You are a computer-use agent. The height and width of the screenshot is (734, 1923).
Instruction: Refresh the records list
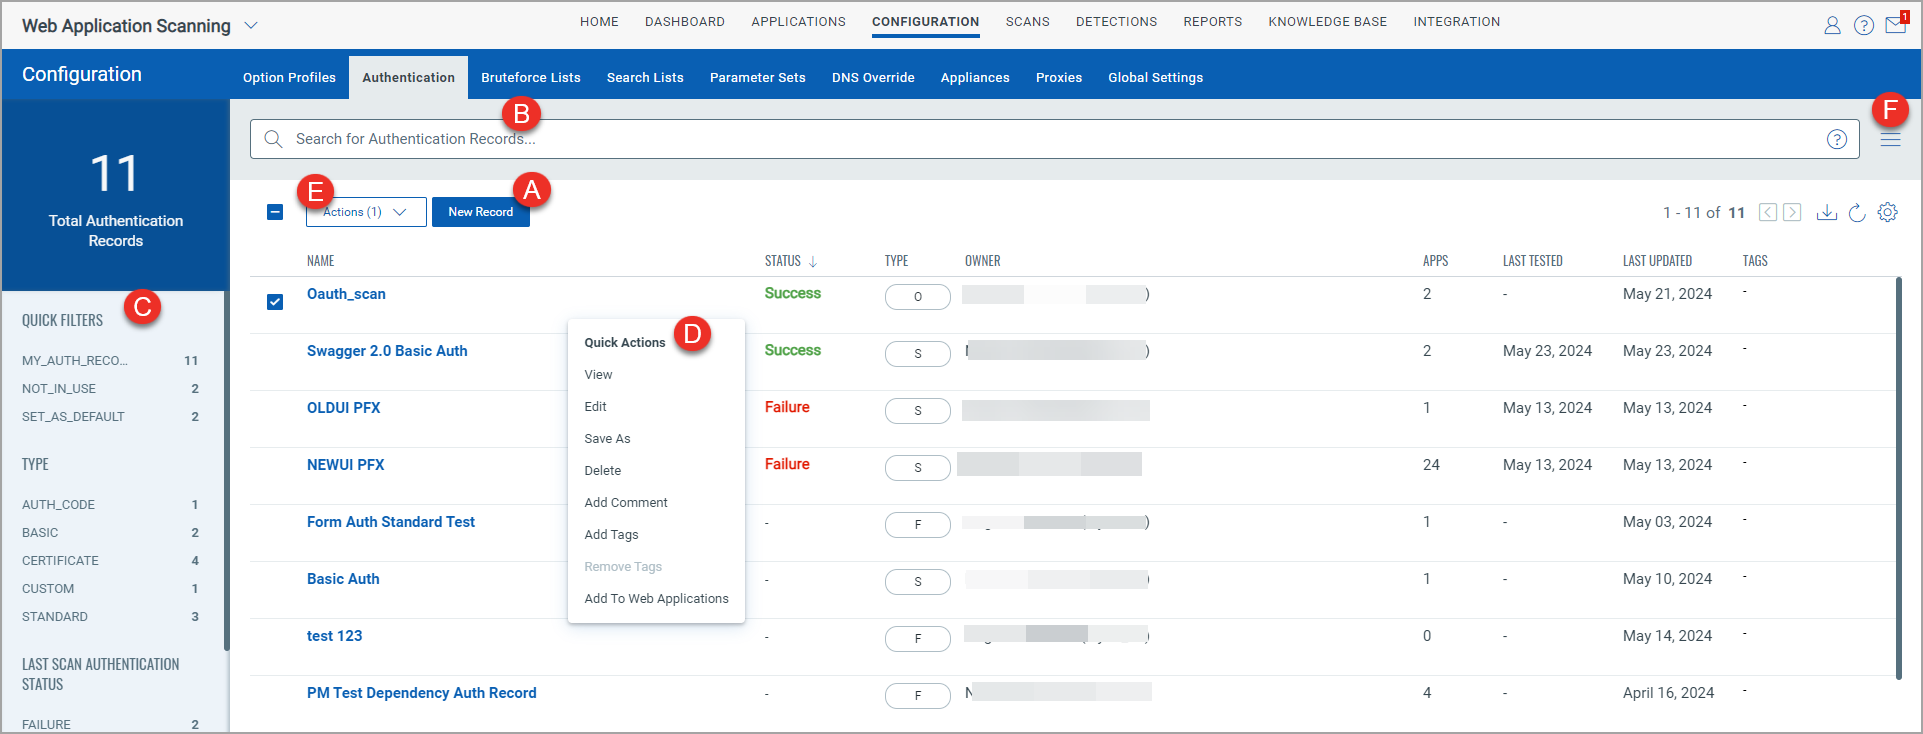coord(1857,212)
